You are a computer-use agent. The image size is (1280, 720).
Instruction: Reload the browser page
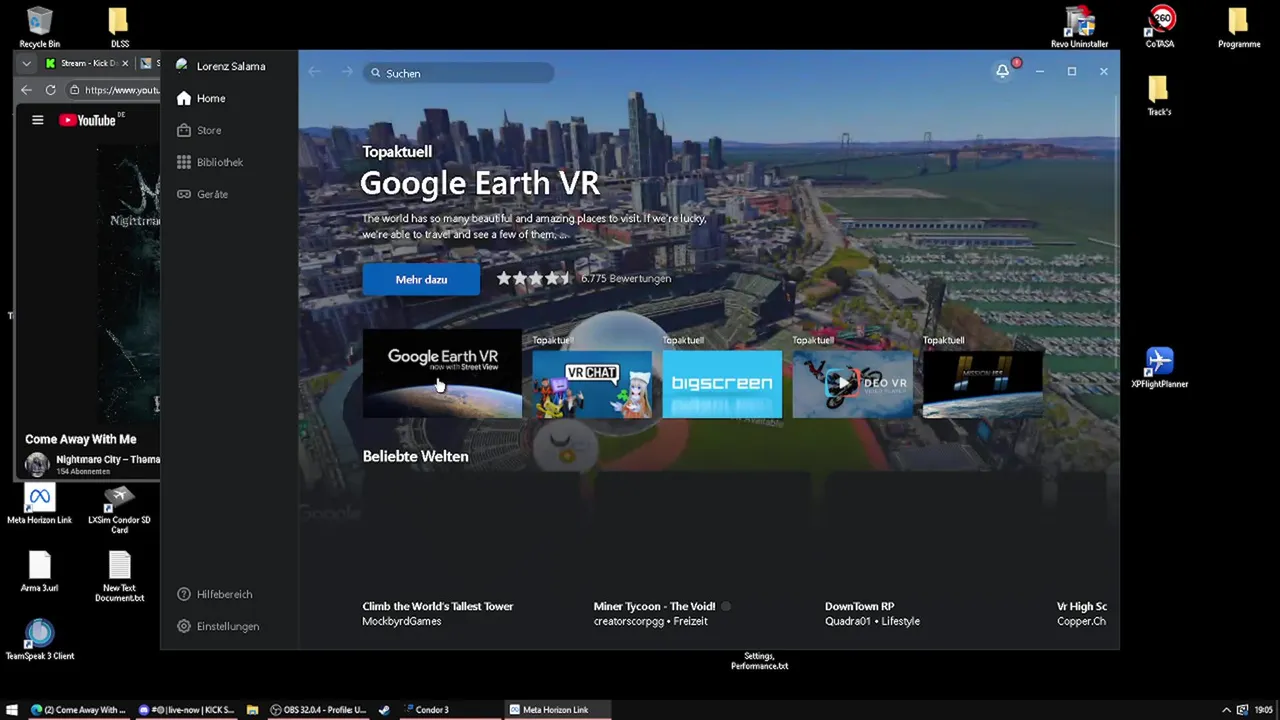[x=51, y=90]
